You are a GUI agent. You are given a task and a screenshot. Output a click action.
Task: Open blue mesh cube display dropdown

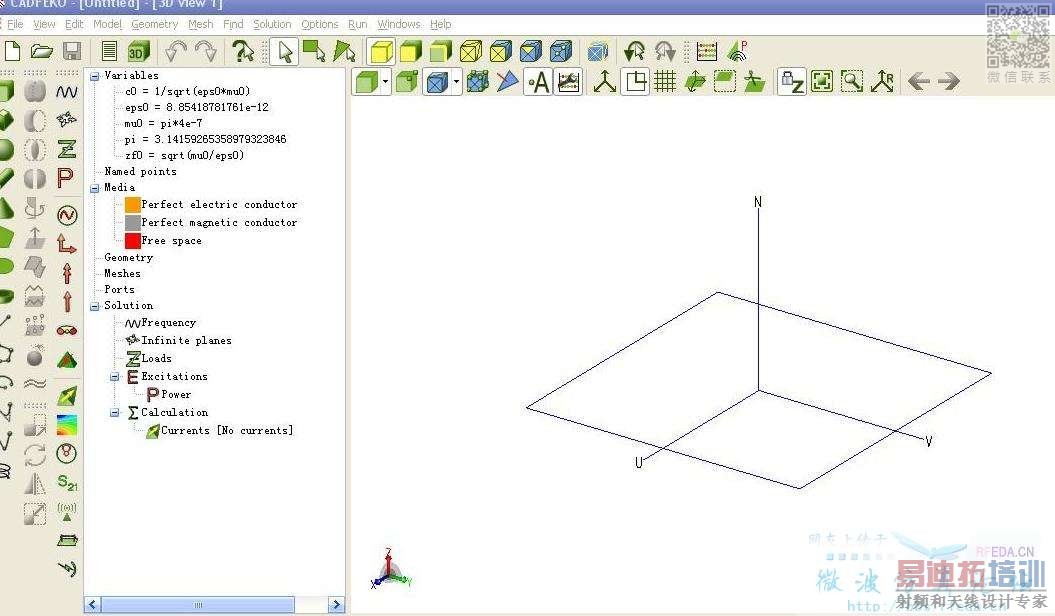456,82
